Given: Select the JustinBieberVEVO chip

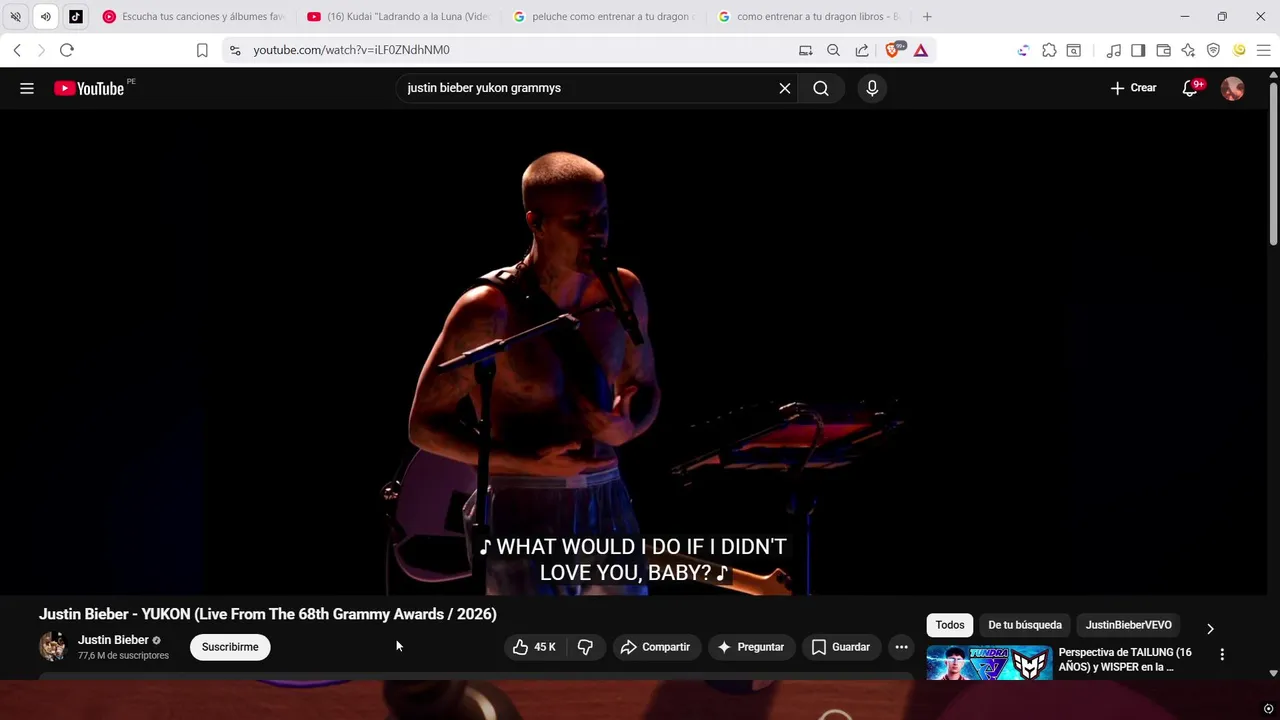Looking at the screenshot, I should 1129,625.
